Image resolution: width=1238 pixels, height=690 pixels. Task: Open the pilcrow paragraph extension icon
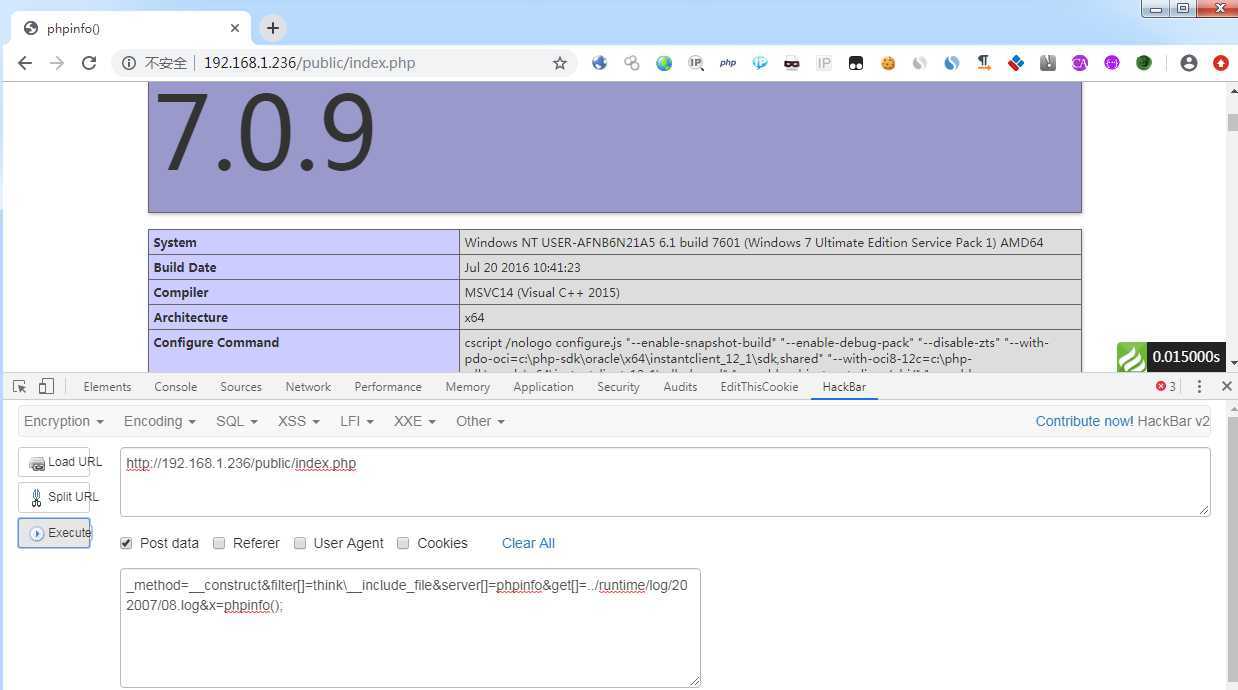(984, 63)
